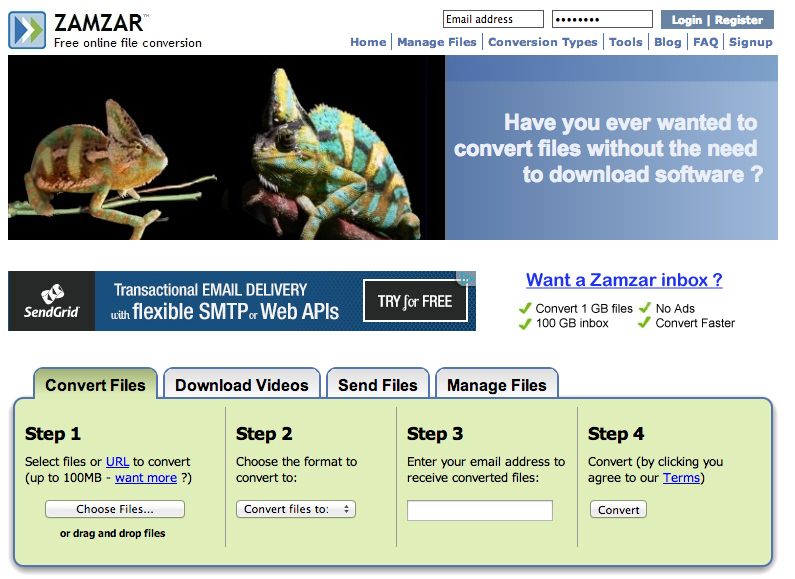Open the Send Files tab
Image resolution: width=795 pixels, height=579 pixels.
(377, 385)
